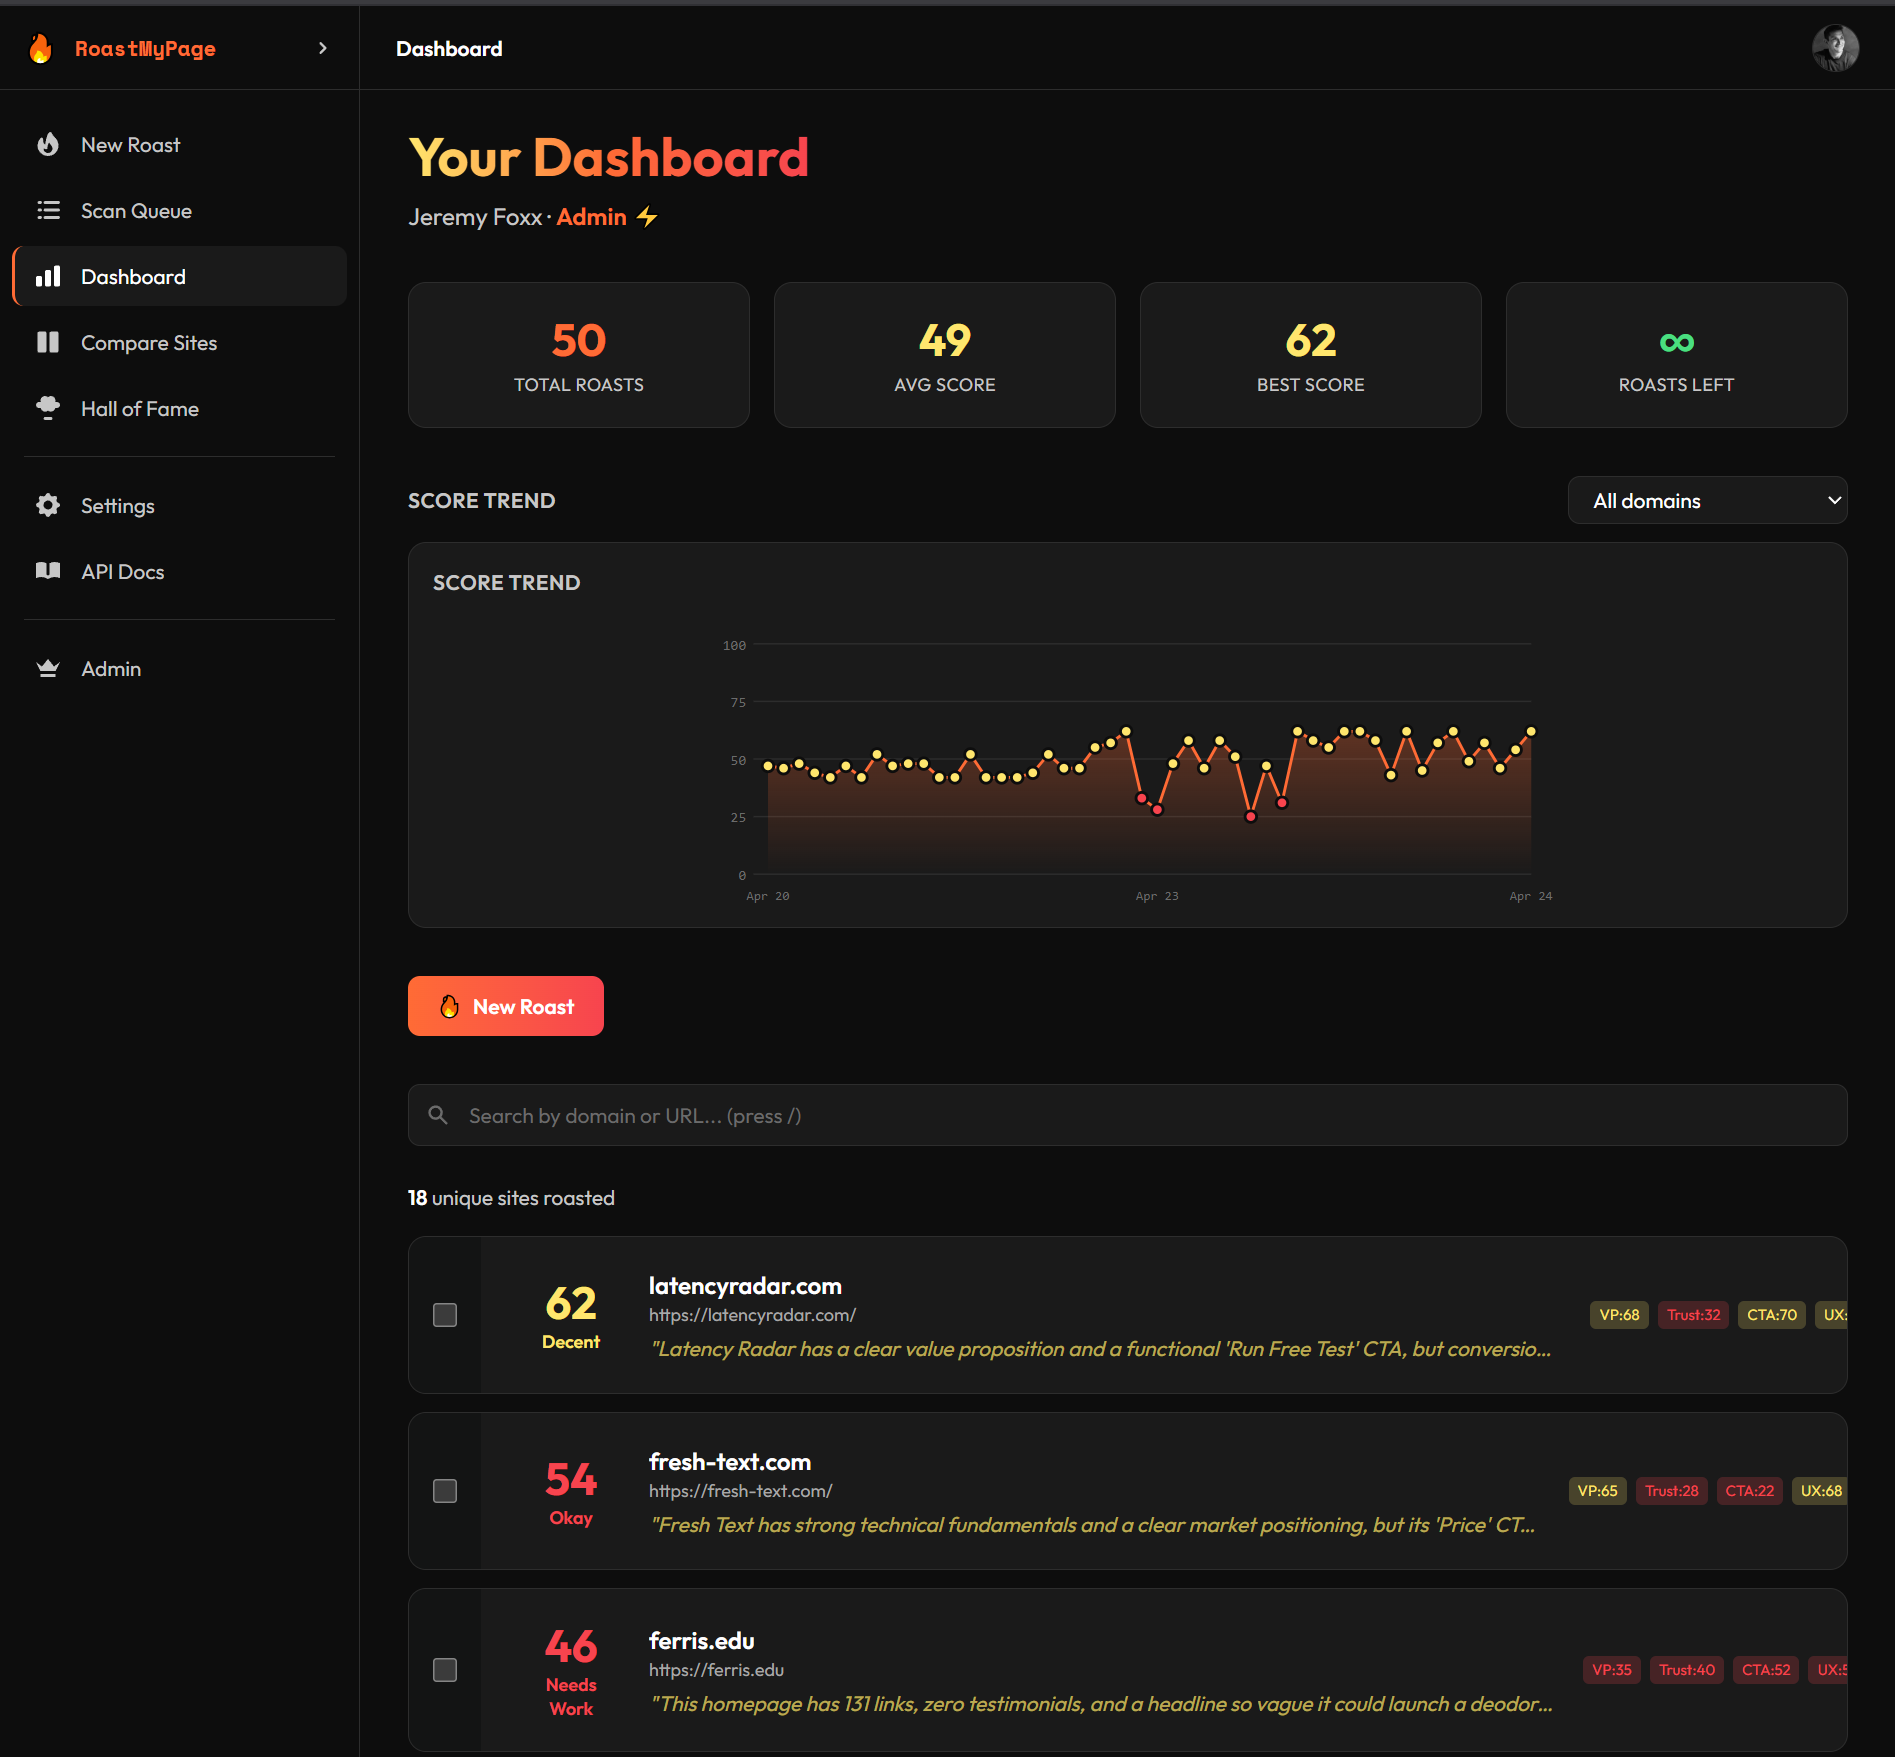
Task: Tick the fresh-text.com row checkbox
Action: click(x=445, y=1491)
